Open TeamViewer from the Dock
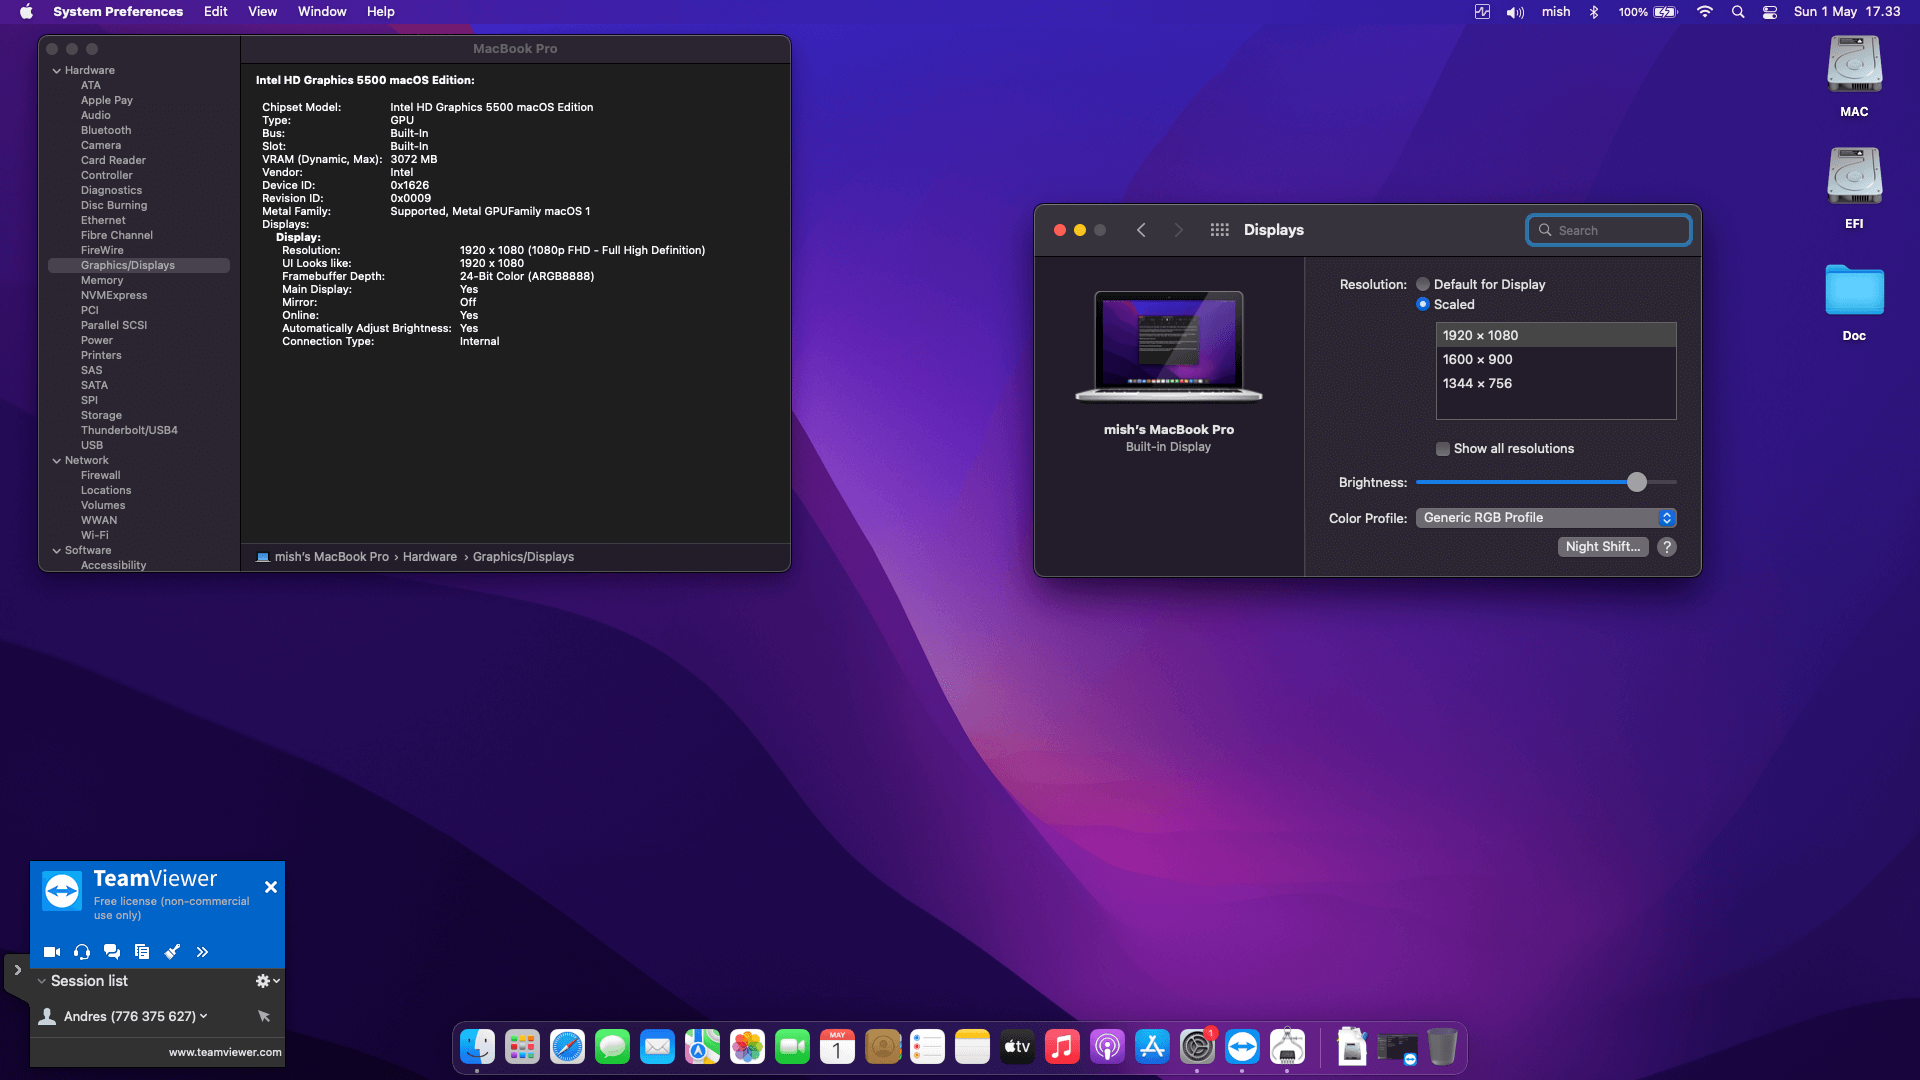The height and width of the screenshot is (1080, 1920). (1242, 1047)
